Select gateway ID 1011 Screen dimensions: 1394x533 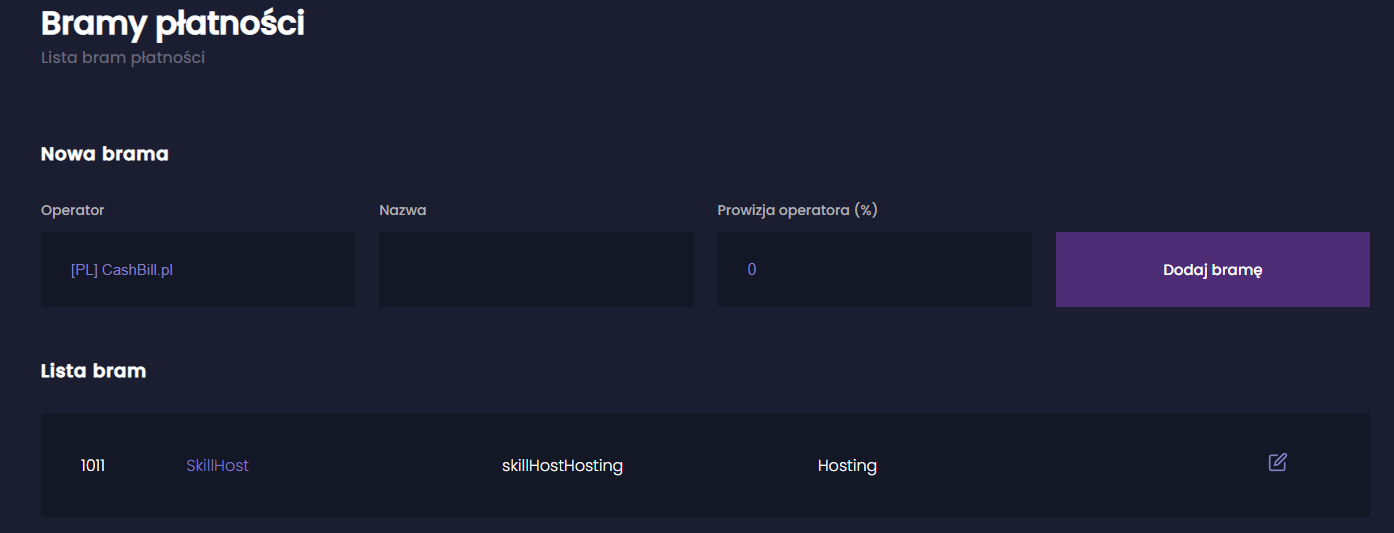pyautogui.click(x=93, y=466)
